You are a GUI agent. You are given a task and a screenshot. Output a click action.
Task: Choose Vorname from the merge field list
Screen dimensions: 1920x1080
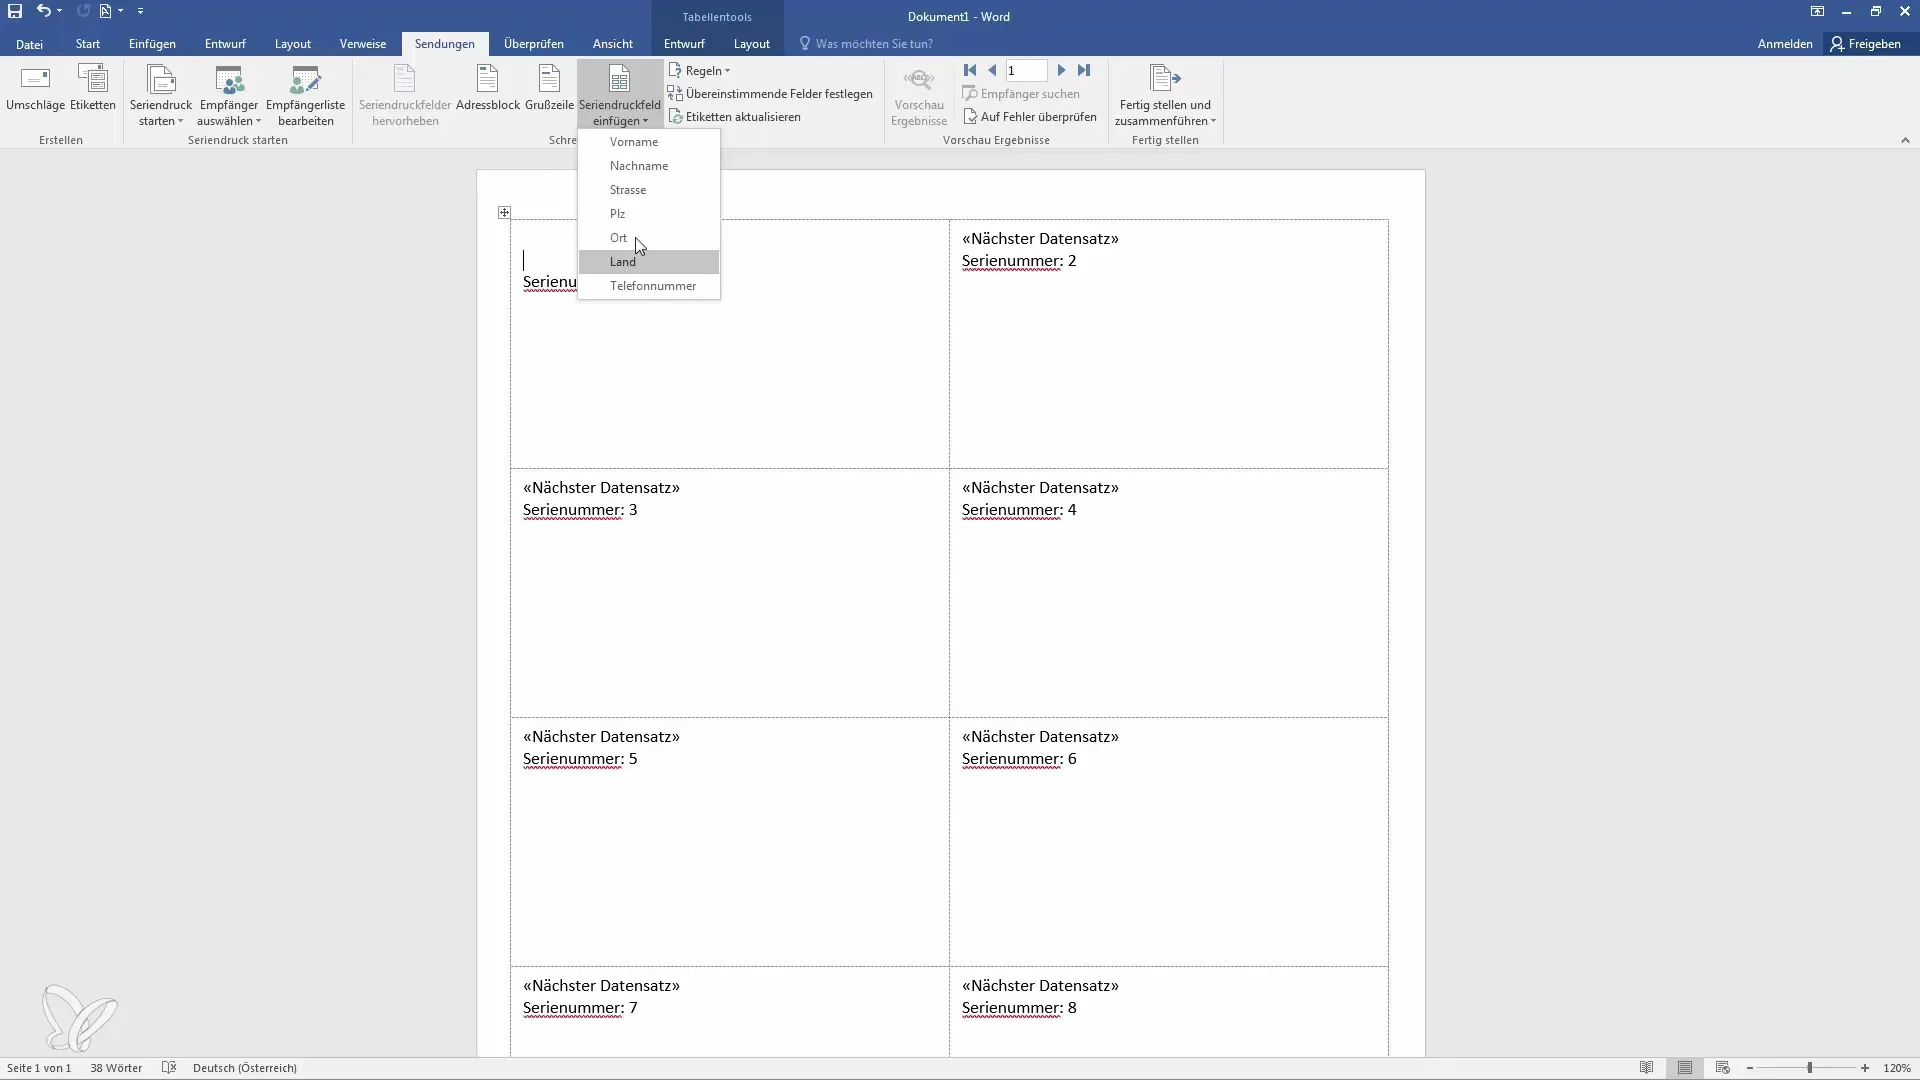(x=649, y=142)
